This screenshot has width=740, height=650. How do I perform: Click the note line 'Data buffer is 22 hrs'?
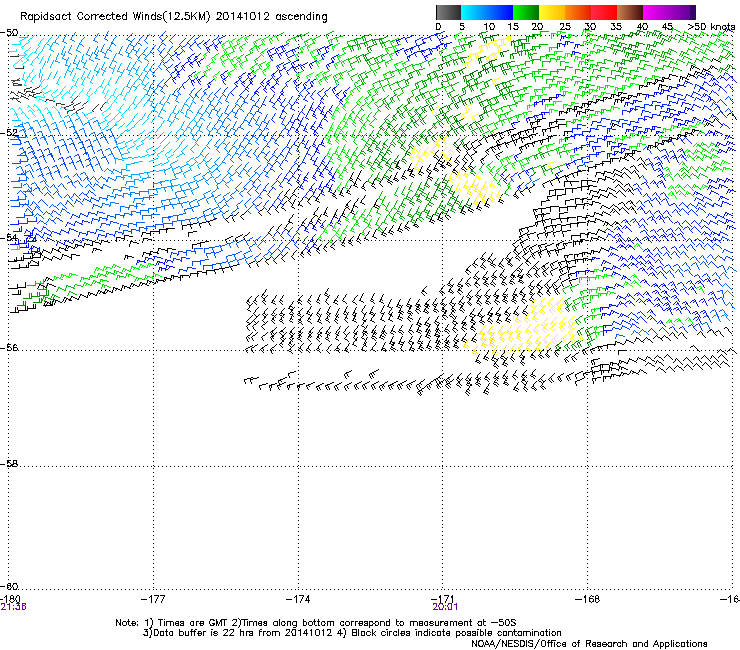pos(204,633)
